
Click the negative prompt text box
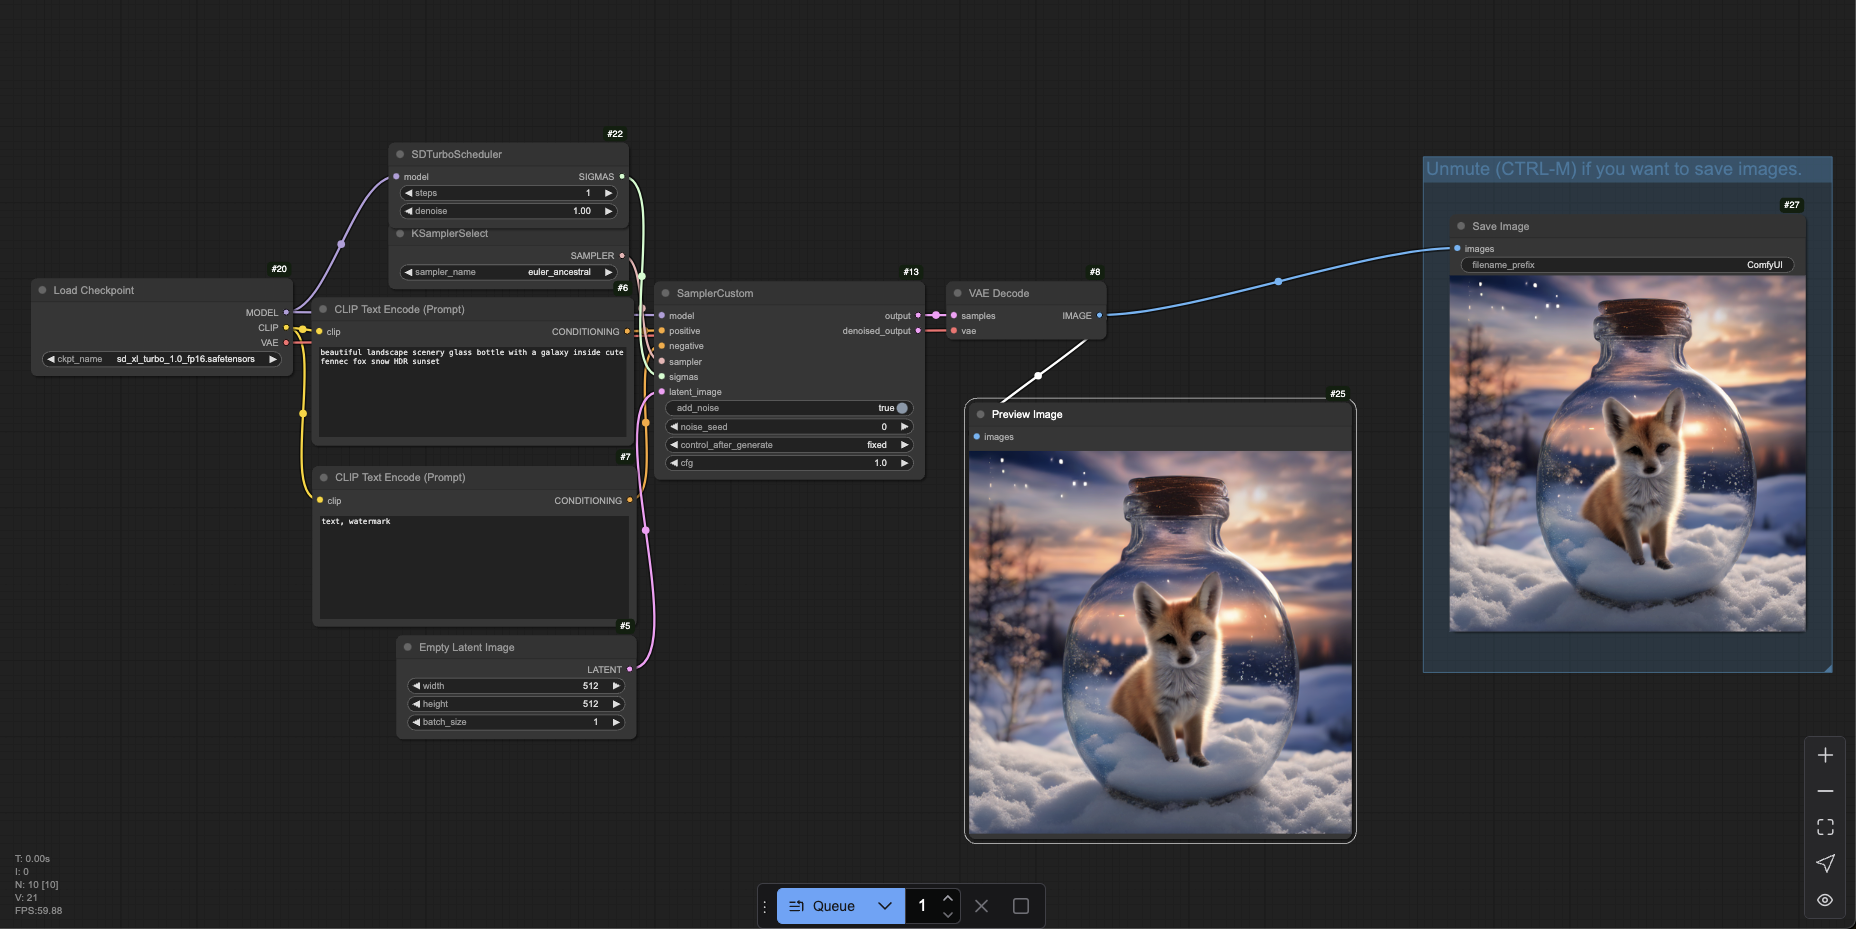click(473, 565)
